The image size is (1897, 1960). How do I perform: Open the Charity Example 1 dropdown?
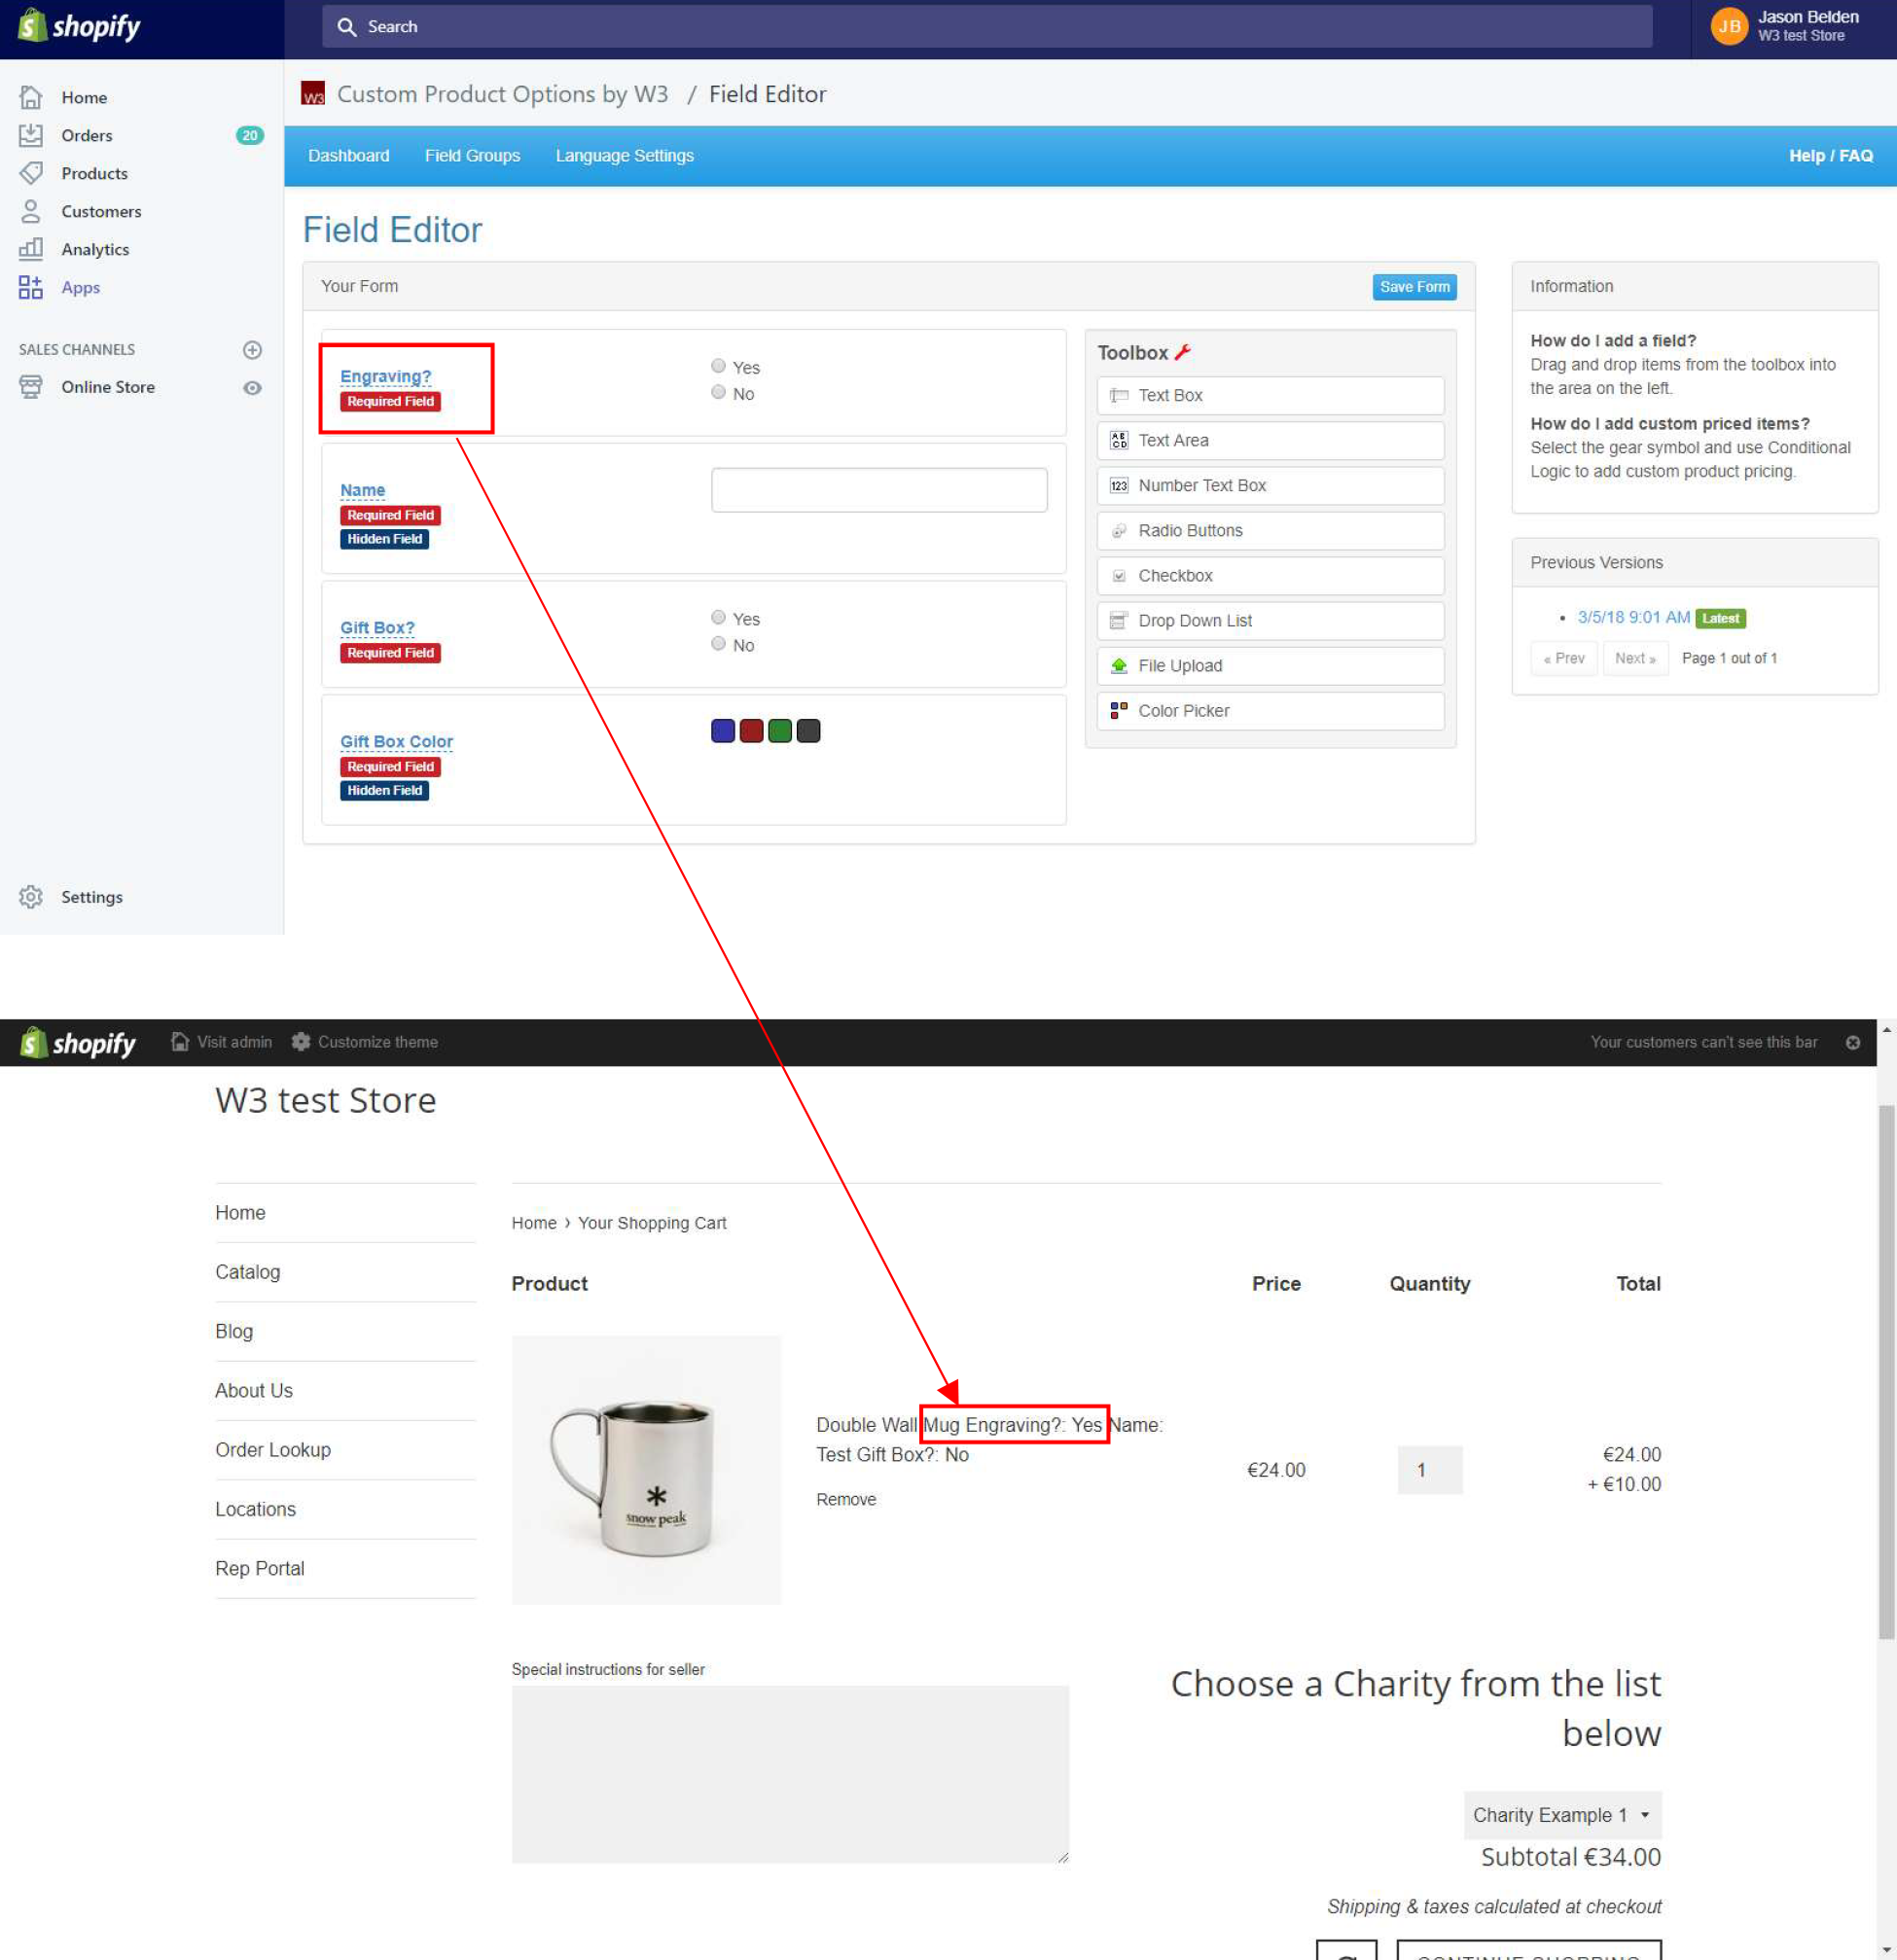click(1562, 1815)
